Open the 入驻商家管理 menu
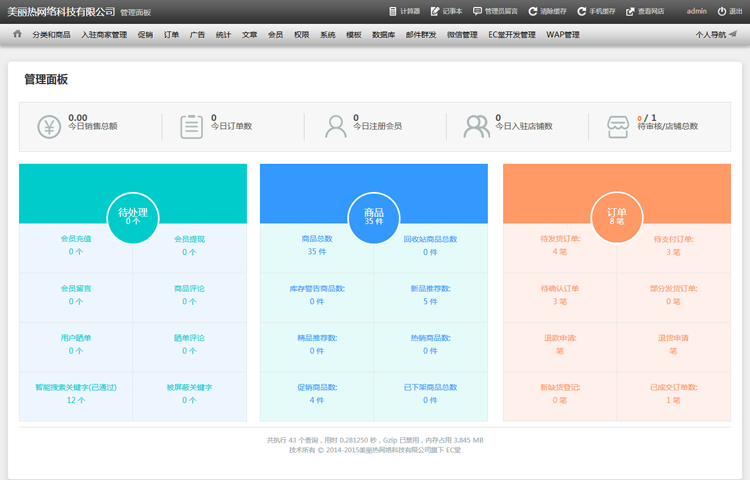This screenshot has width=750, height=480. click(104, 34)
